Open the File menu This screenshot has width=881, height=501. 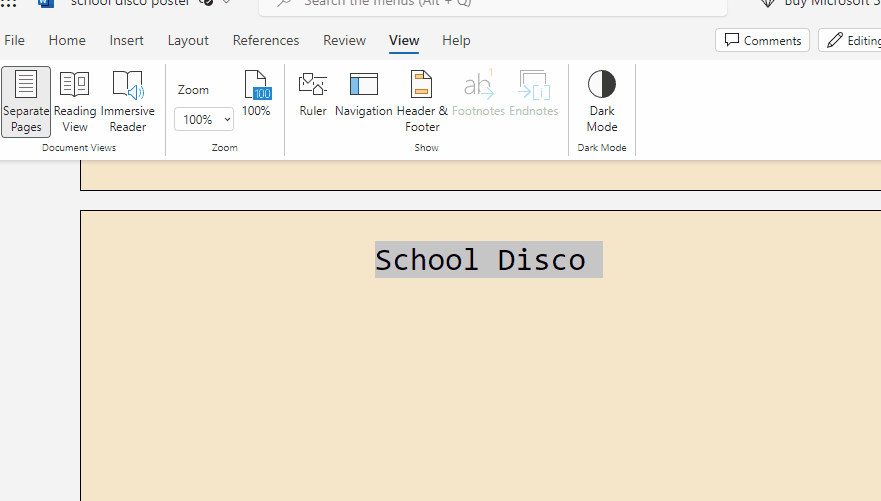click(x=15, y=40)
